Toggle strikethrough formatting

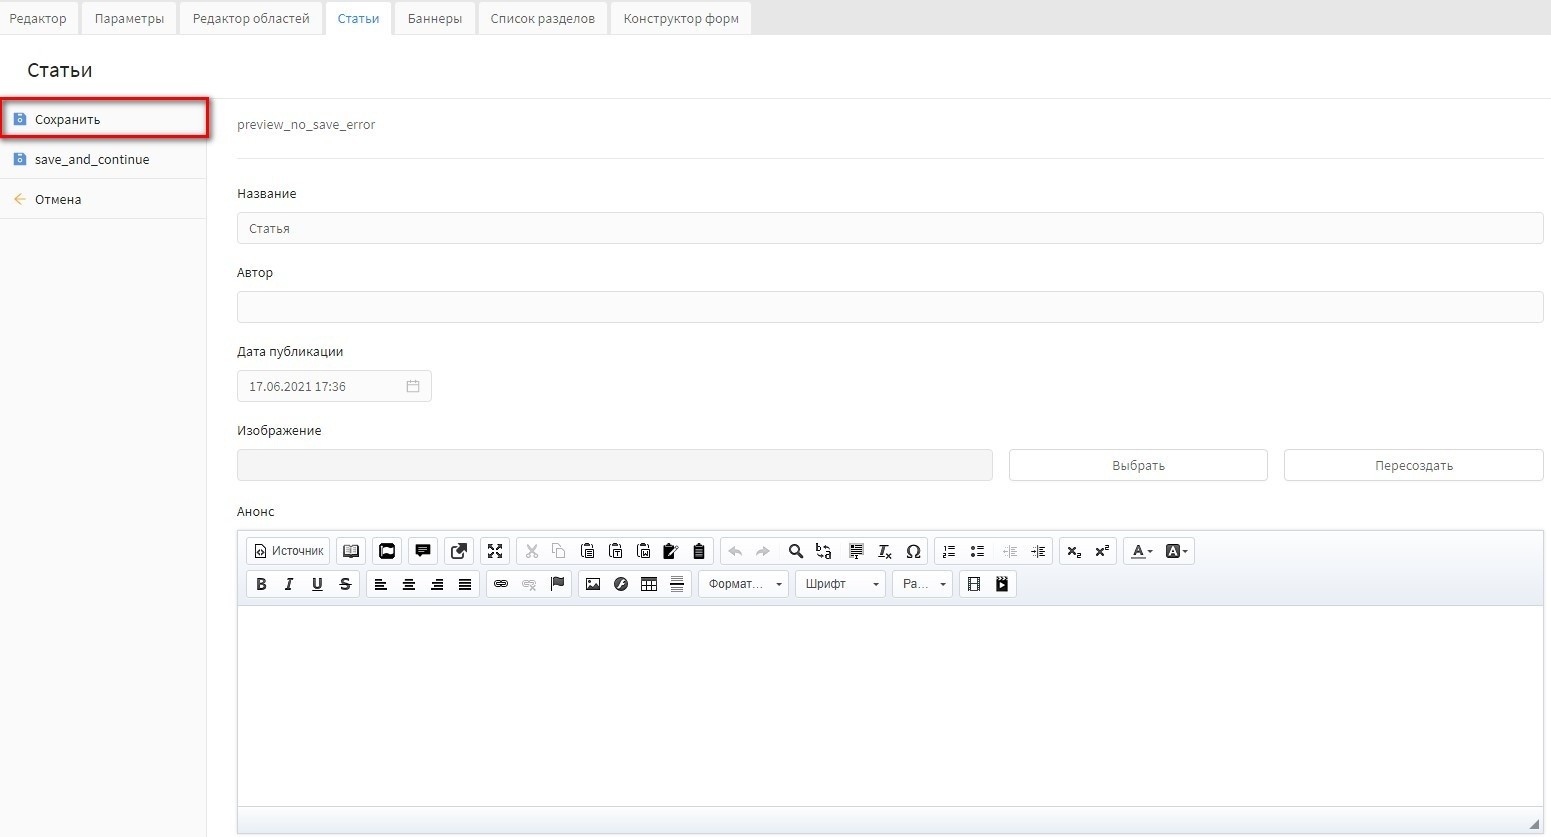point(345,584)
